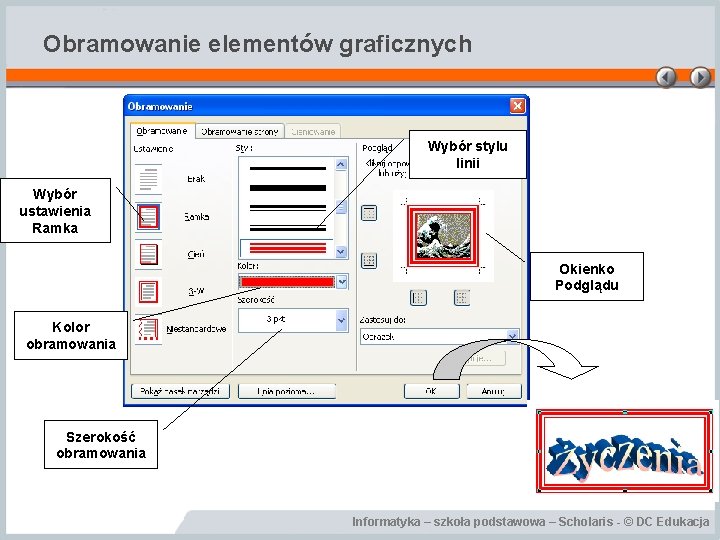The width and height of the screenshot is (720, 540).
Task: Click the style list scroll up arrow
Action: coord(341,164)
